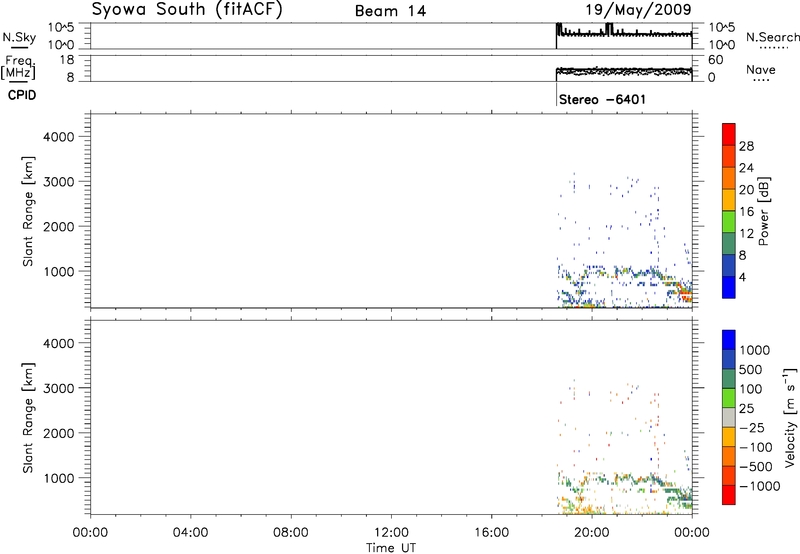The image size is (800, 554).
Task: Click the light green power swatch between 12 and 16
Action: click(729, 222)
